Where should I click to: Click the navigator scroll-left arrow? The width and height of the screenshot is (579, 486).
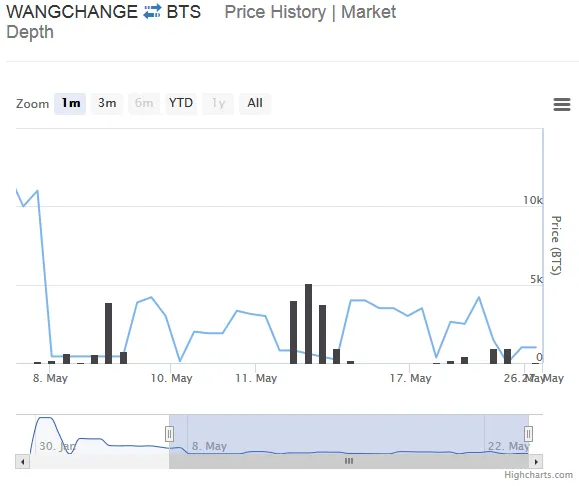tap(23, 462)
